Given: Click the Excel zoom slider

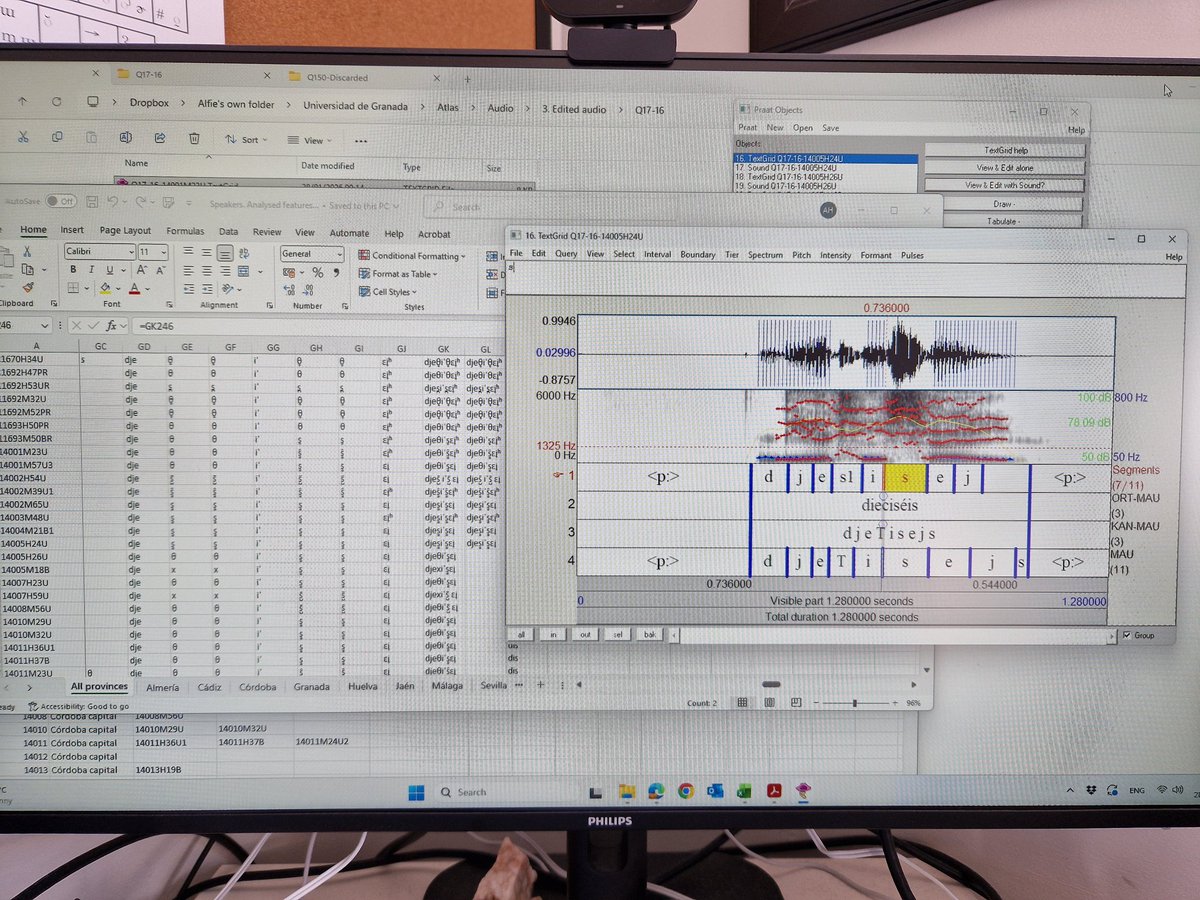Looking at the screenshot, I should click(x=854, y=703).
